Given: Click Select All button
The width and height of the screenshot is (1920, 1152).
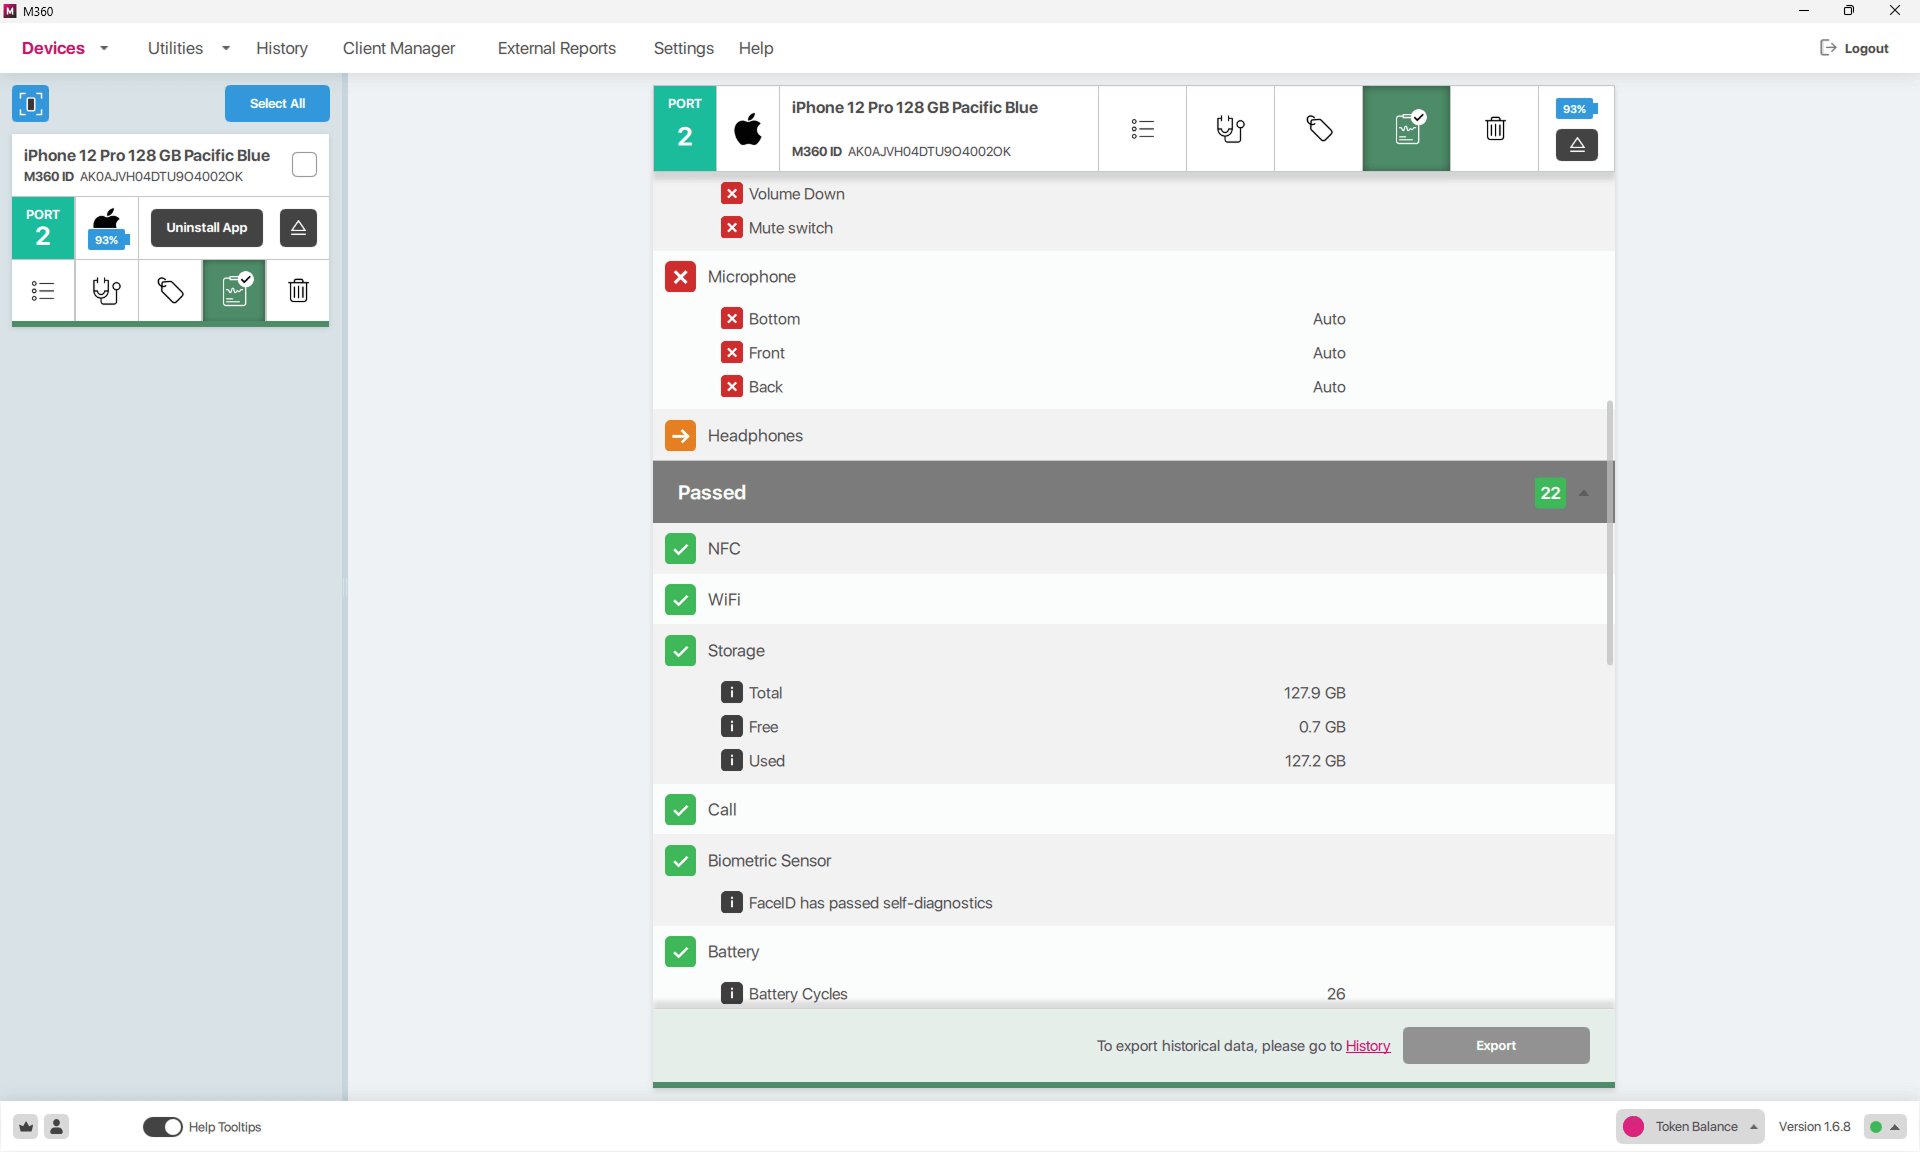Looking at the screenshot, I should click(277, 104).
